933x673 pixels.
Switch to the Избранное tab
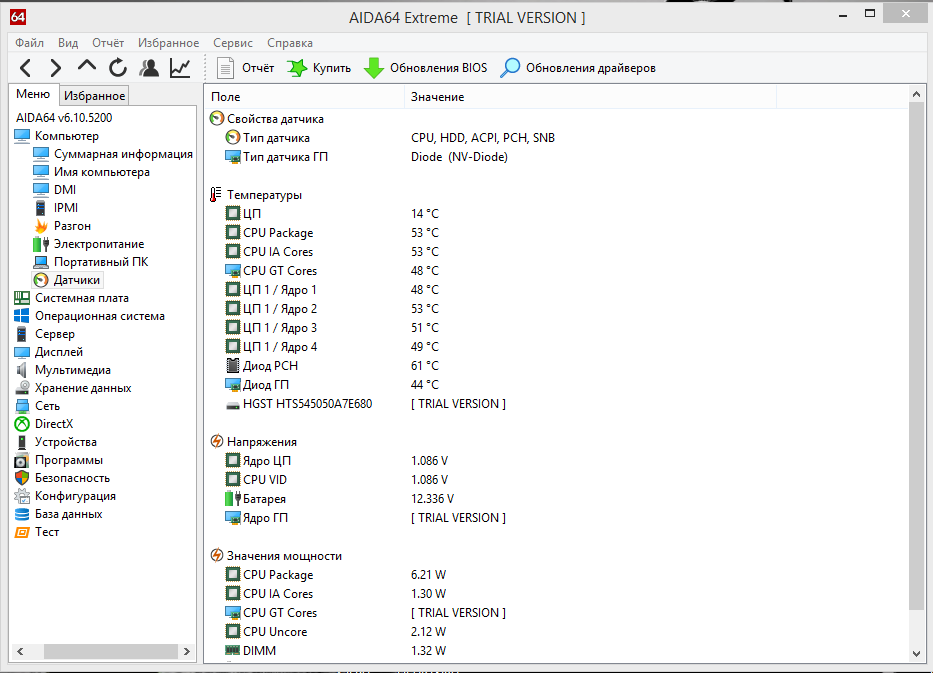[94, 96]
